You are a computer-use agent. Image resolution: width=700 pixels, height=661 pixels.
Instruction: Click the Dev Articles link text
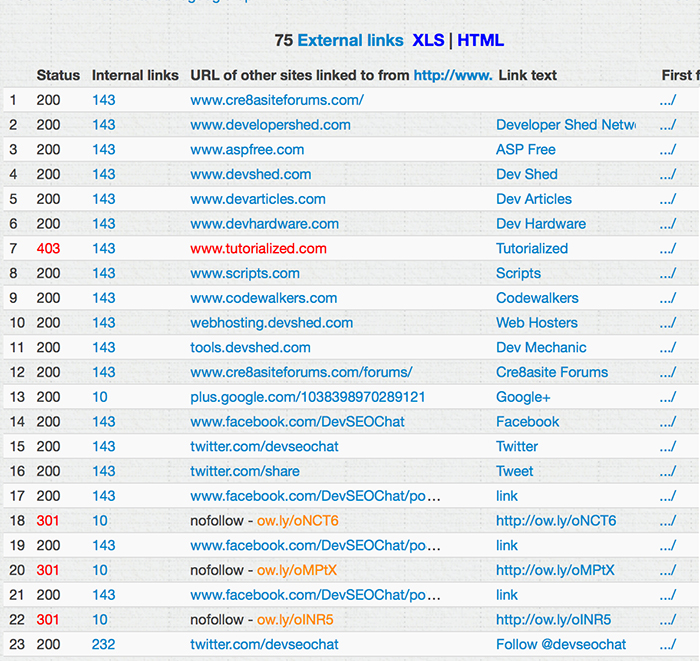[534, 199]
